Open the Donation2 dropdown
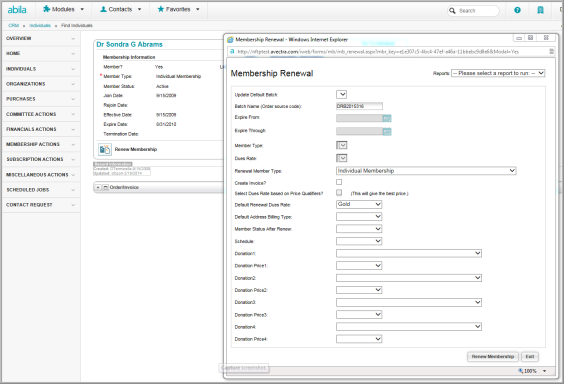The image size is (564, 384). pyautogui.click(x=409, y=278)
